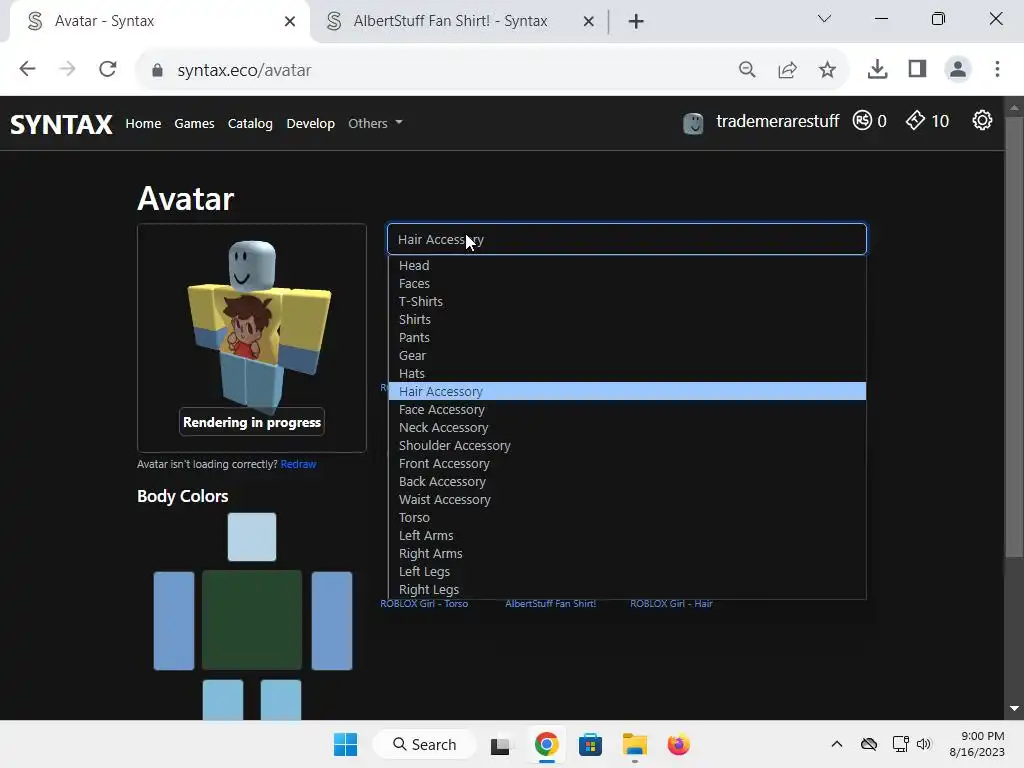Choose Face Accessory option
This screenshot has width=1024, height=768.
627,409
